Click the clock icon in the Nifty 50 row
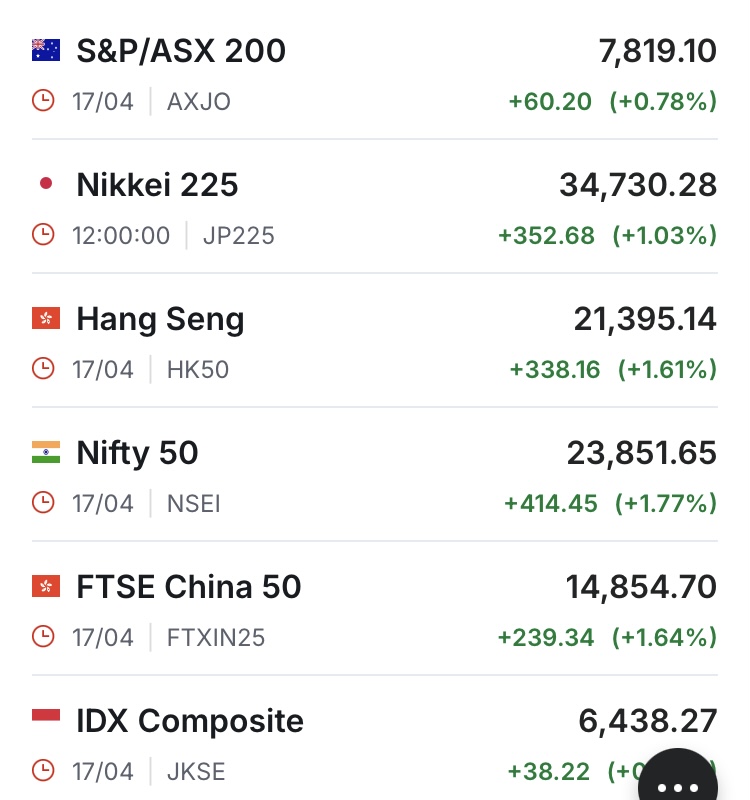Viewport: 750px width, 800px height. (43, 503)
